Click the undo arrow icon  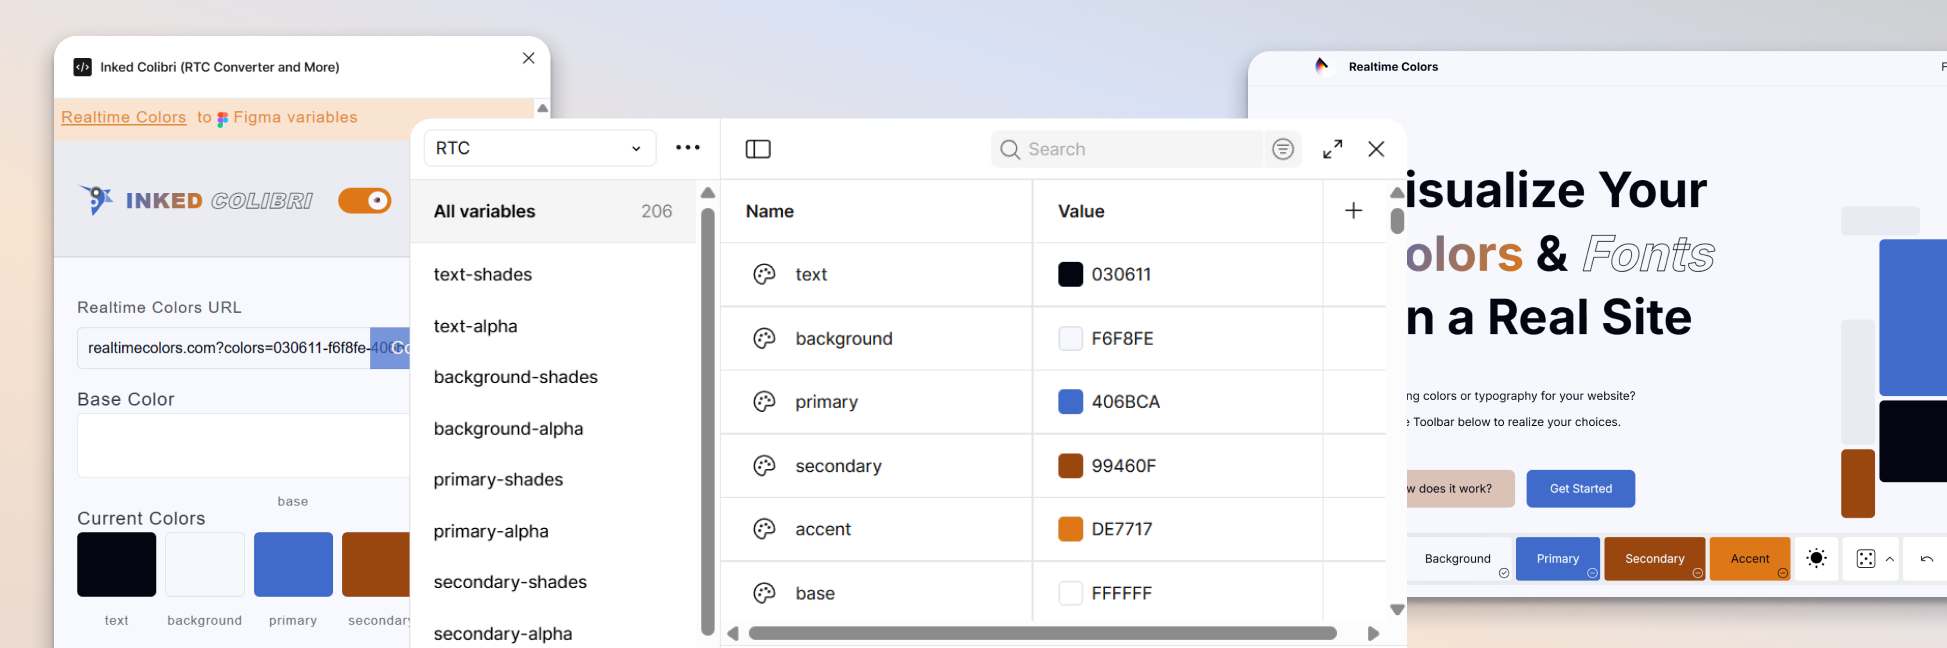coord(1926,559)
